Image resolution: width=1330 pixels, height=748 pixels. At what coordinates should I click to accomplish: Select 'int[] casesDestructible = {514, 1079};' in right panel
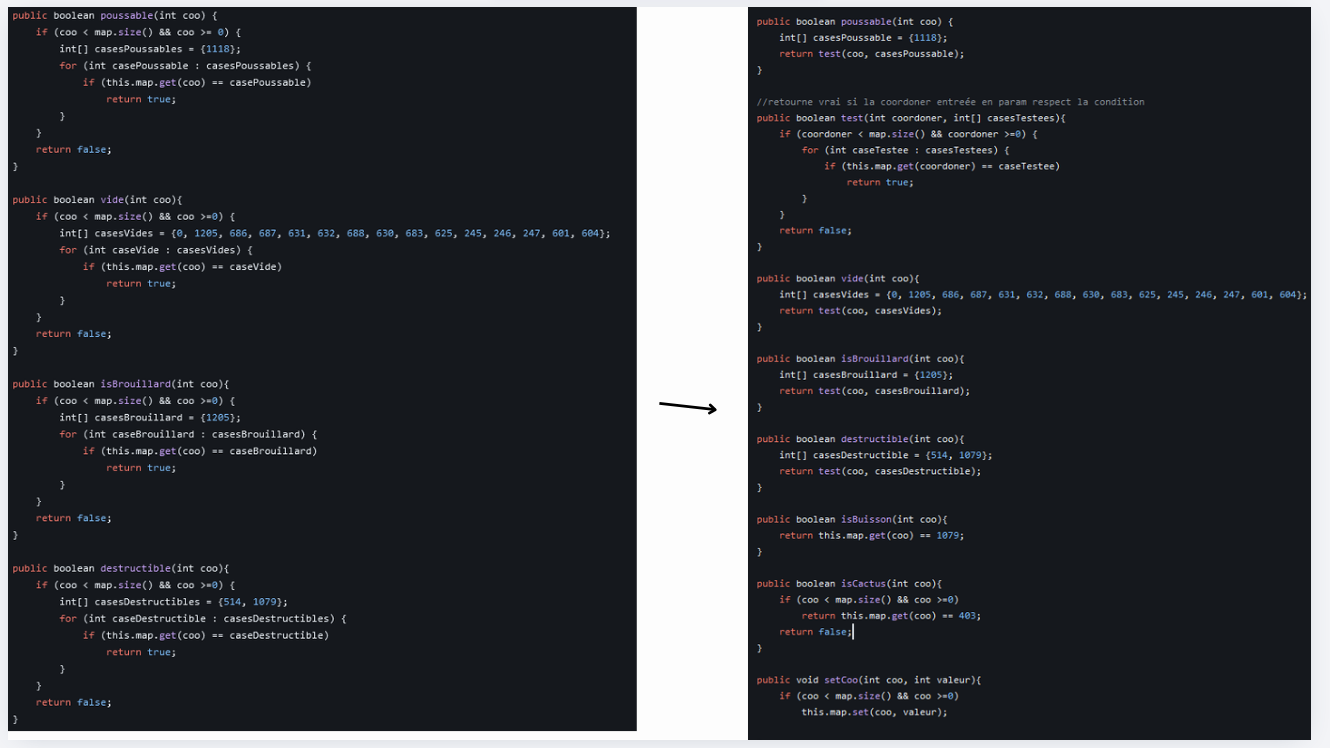click(886, 454)
